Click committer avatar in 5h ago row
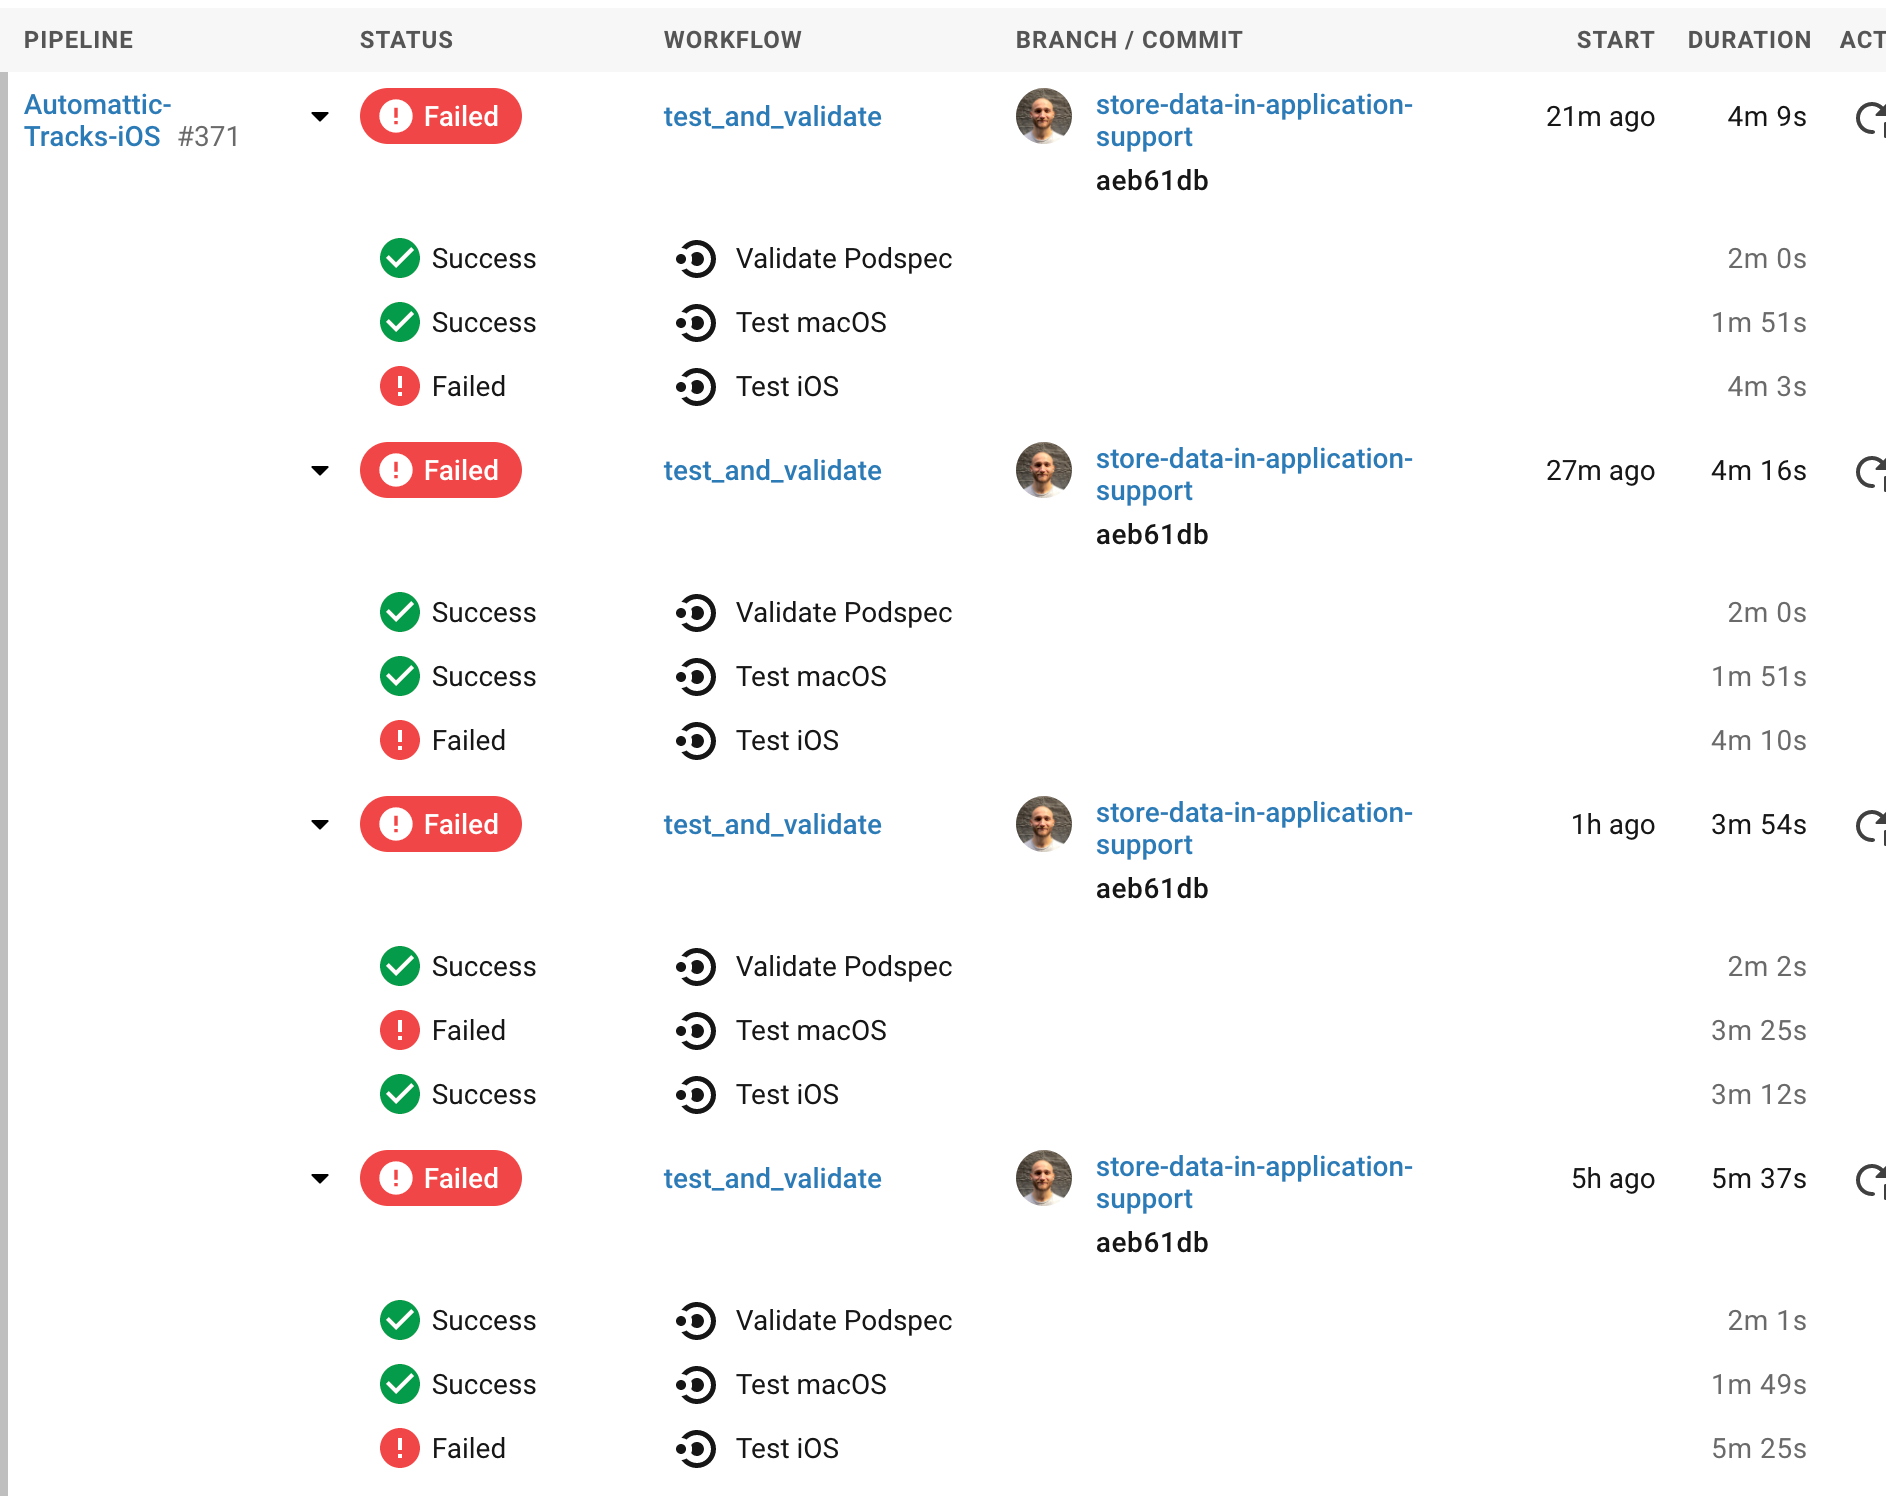Viewport: 1886px width, 1496px height. click(x=1044, y=1178)
